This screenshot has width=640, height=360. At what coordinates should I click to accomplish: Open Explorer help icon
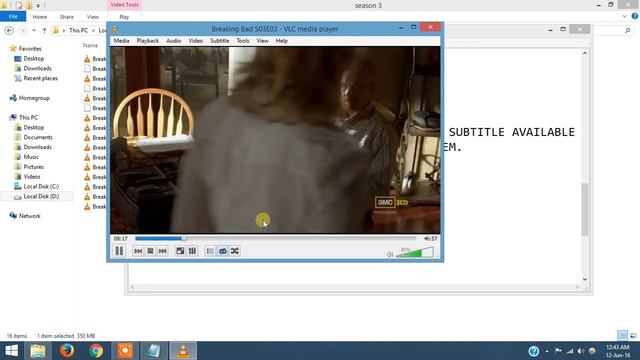click(x=635, y=16)
